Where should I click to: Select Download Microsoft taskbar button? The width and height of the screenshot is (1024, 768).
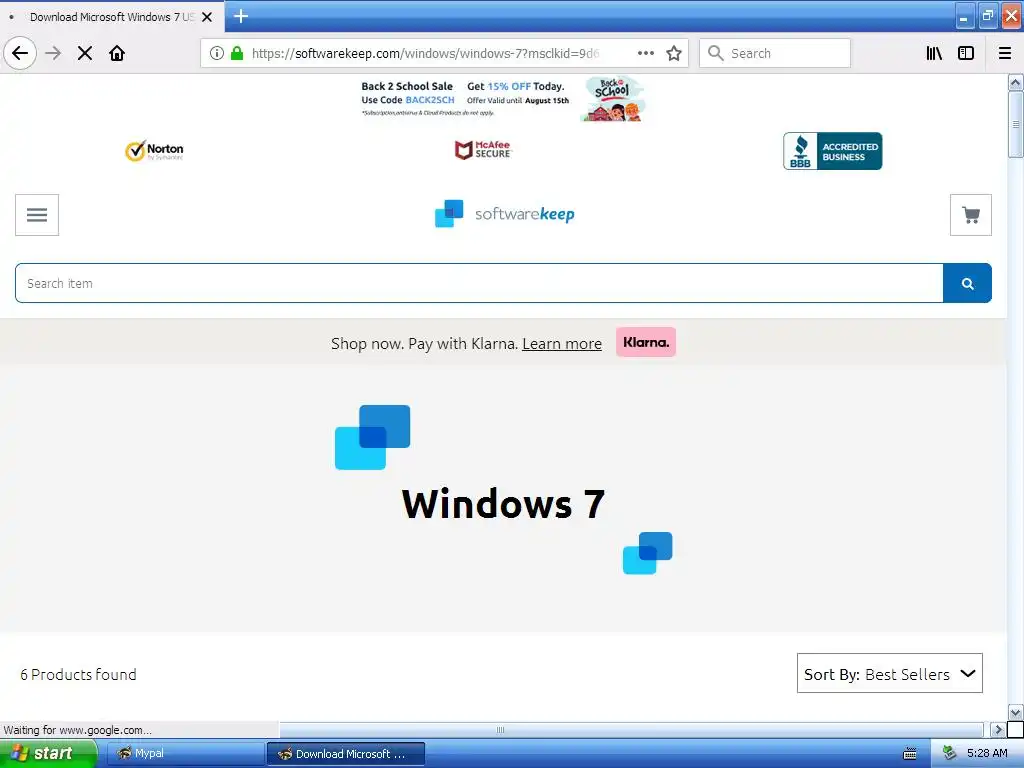click(x=346, y=754)
